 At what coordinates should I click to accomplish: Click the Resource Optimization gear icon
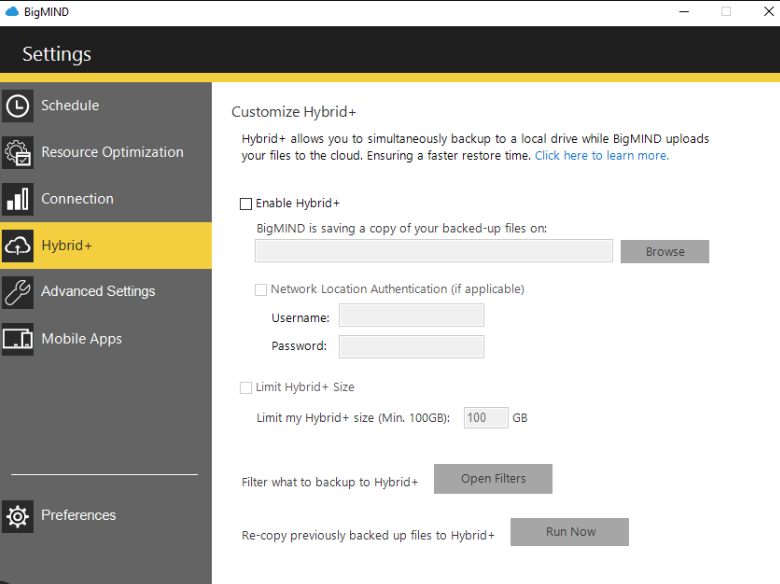(17, 152)
